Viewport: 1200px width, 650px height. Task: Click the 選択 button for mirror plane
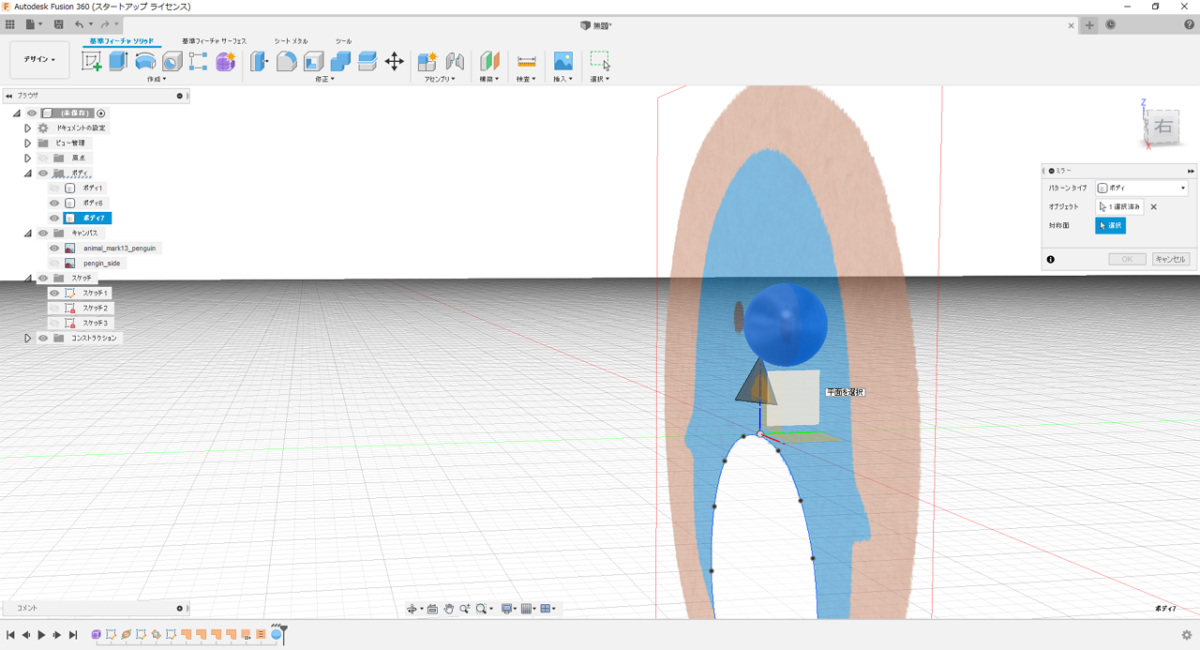[x=1110, y=226]
